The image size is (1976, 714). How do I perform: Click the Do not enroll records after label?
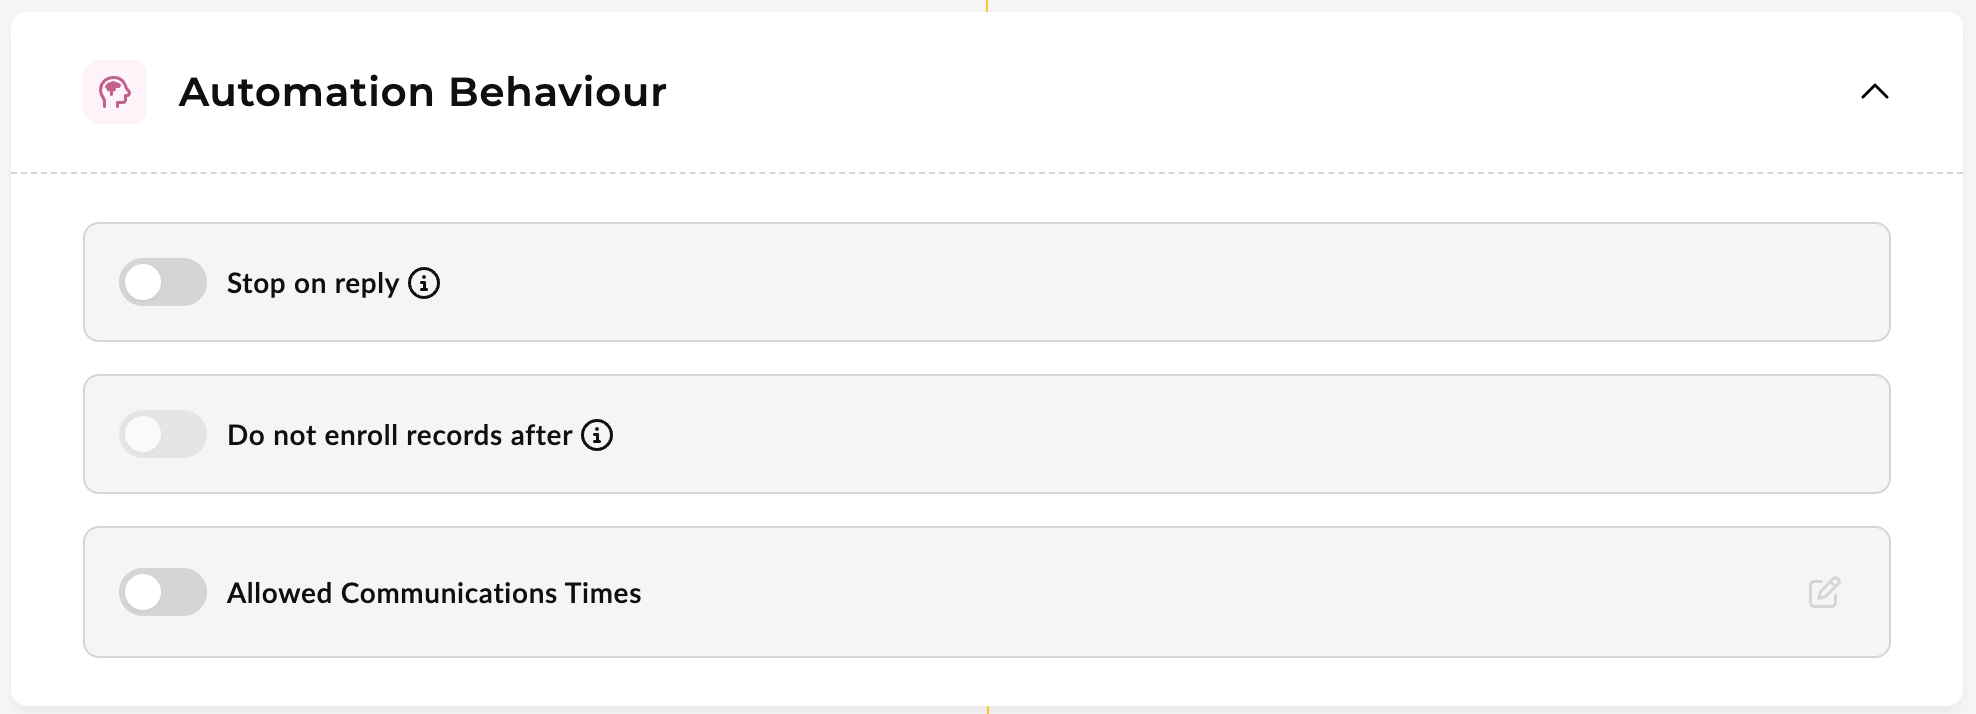[x=399, y=435]
